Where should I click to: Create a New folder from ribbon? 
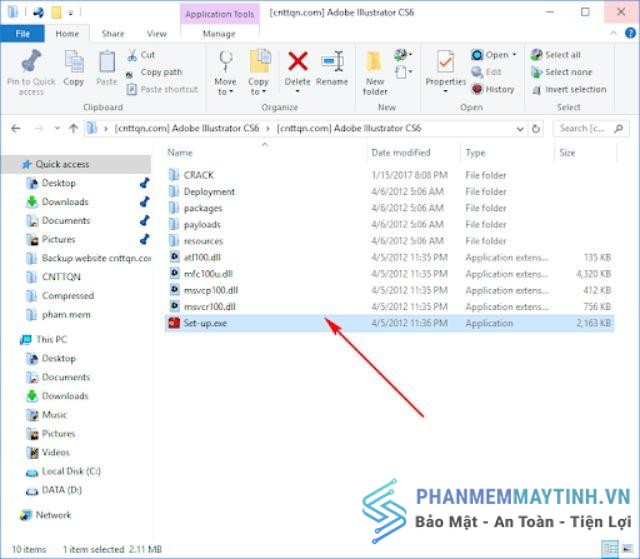click(x=375, y=73)
